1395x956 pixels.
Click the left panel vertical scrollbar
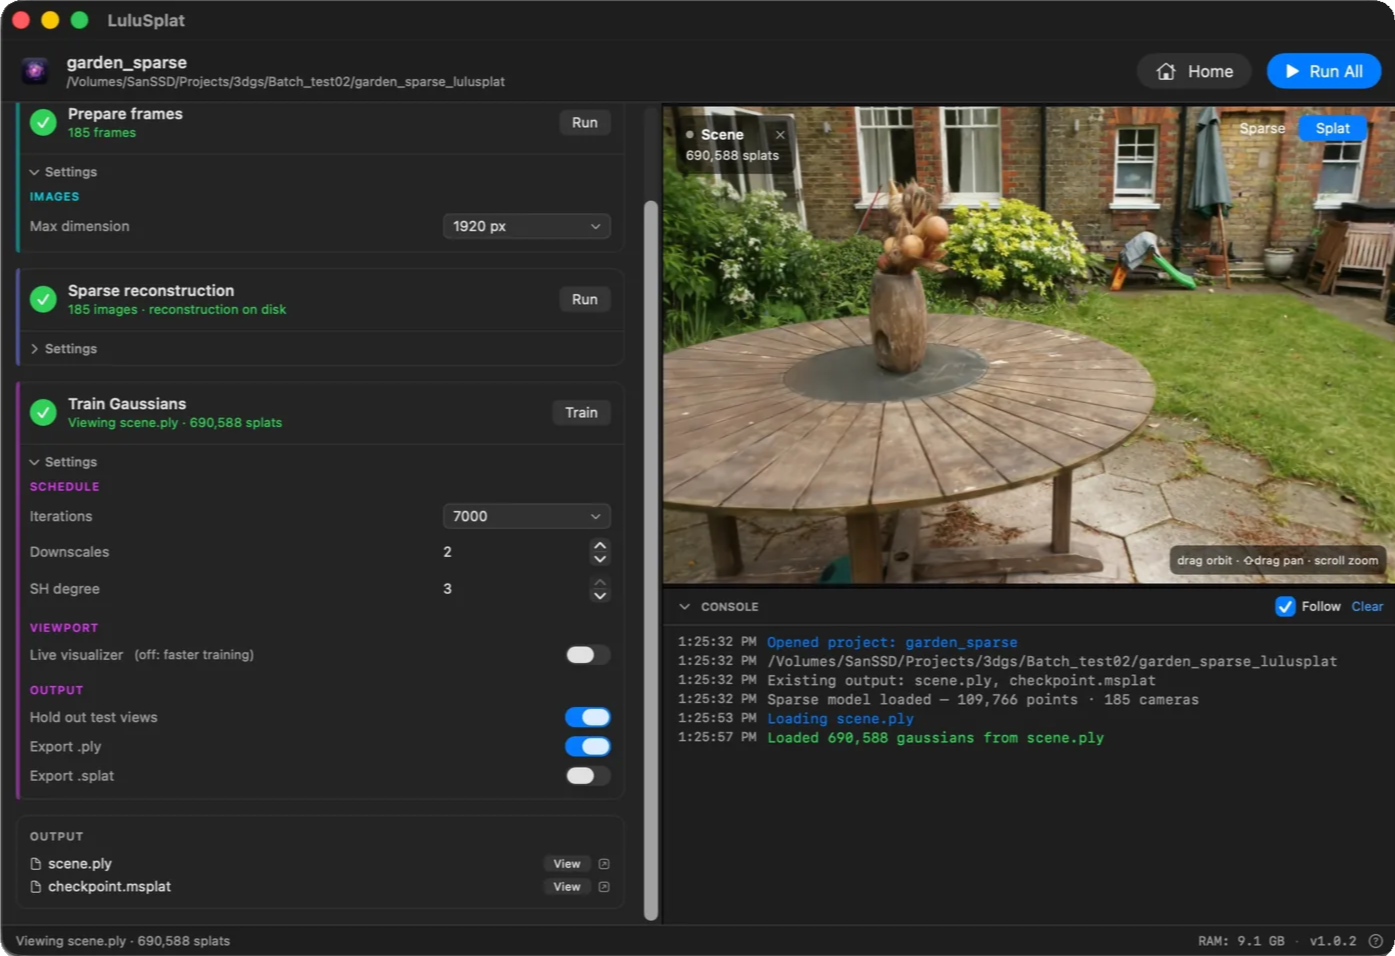coord(651,560)
